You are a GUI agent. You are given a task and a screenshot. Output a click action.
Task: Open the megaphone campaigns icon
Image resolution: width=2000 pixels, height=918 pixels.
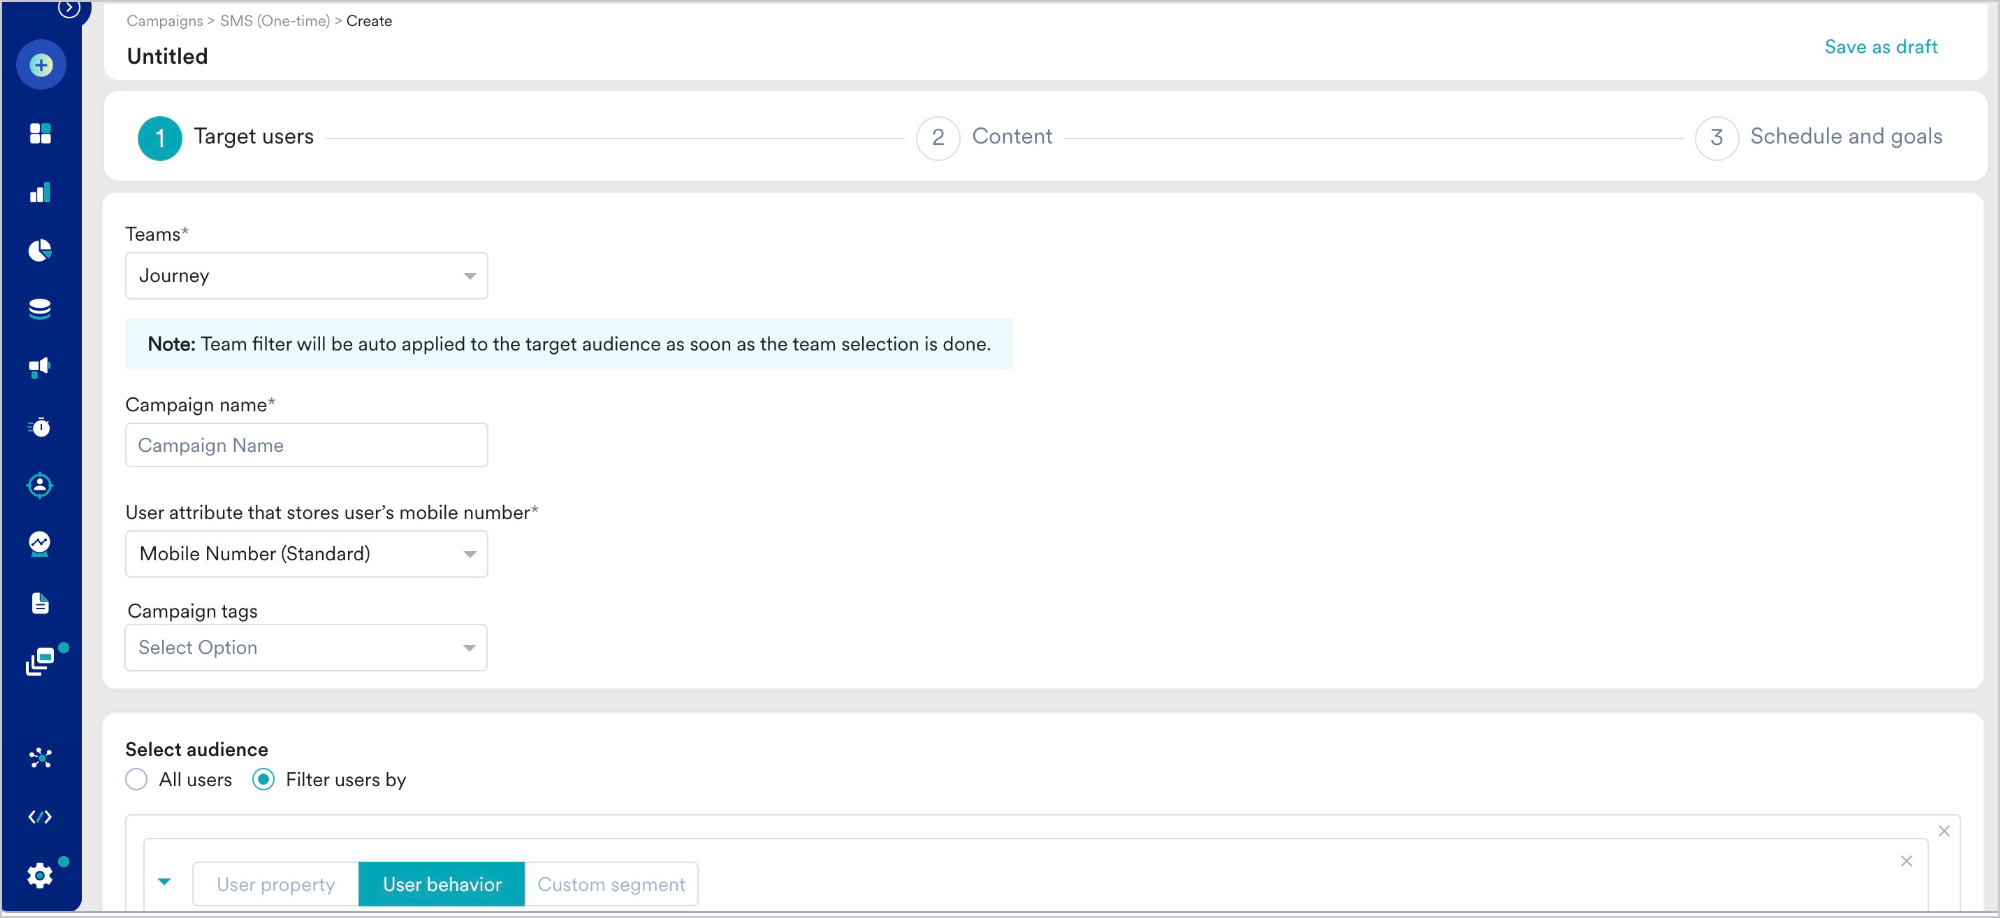pyautogui.click(x=40, y=368)
